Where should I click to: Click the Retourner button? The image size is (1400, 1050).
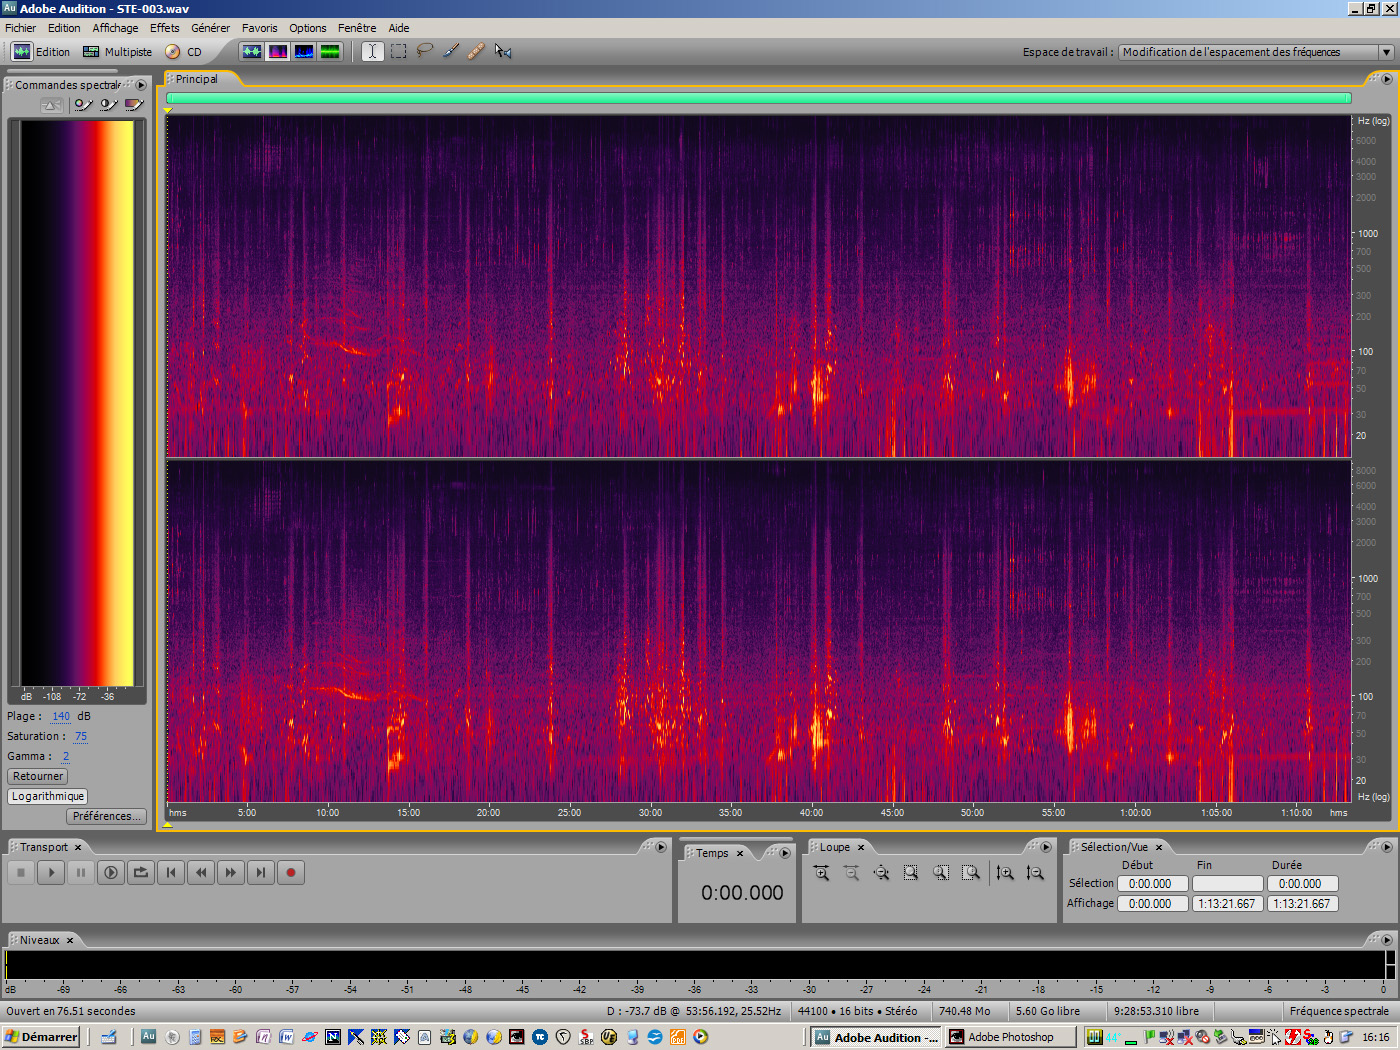click(x=37, y=776)
